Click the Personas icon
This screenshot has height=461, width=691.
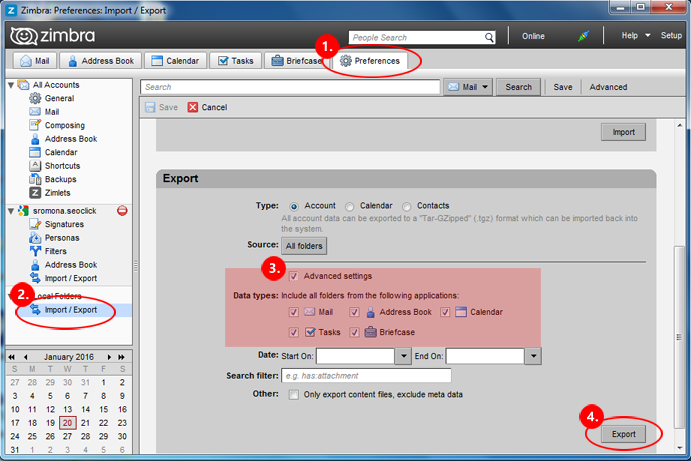[x=35, y=238]
